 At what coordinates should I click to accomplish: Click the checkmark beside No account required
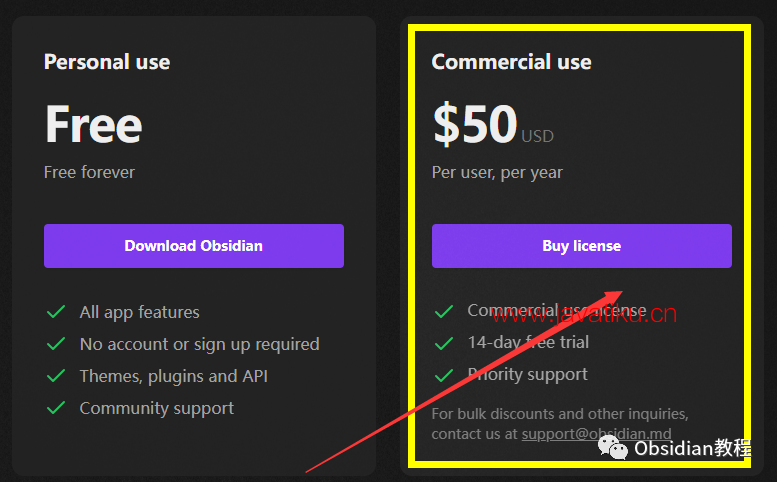tap(56, 344)
